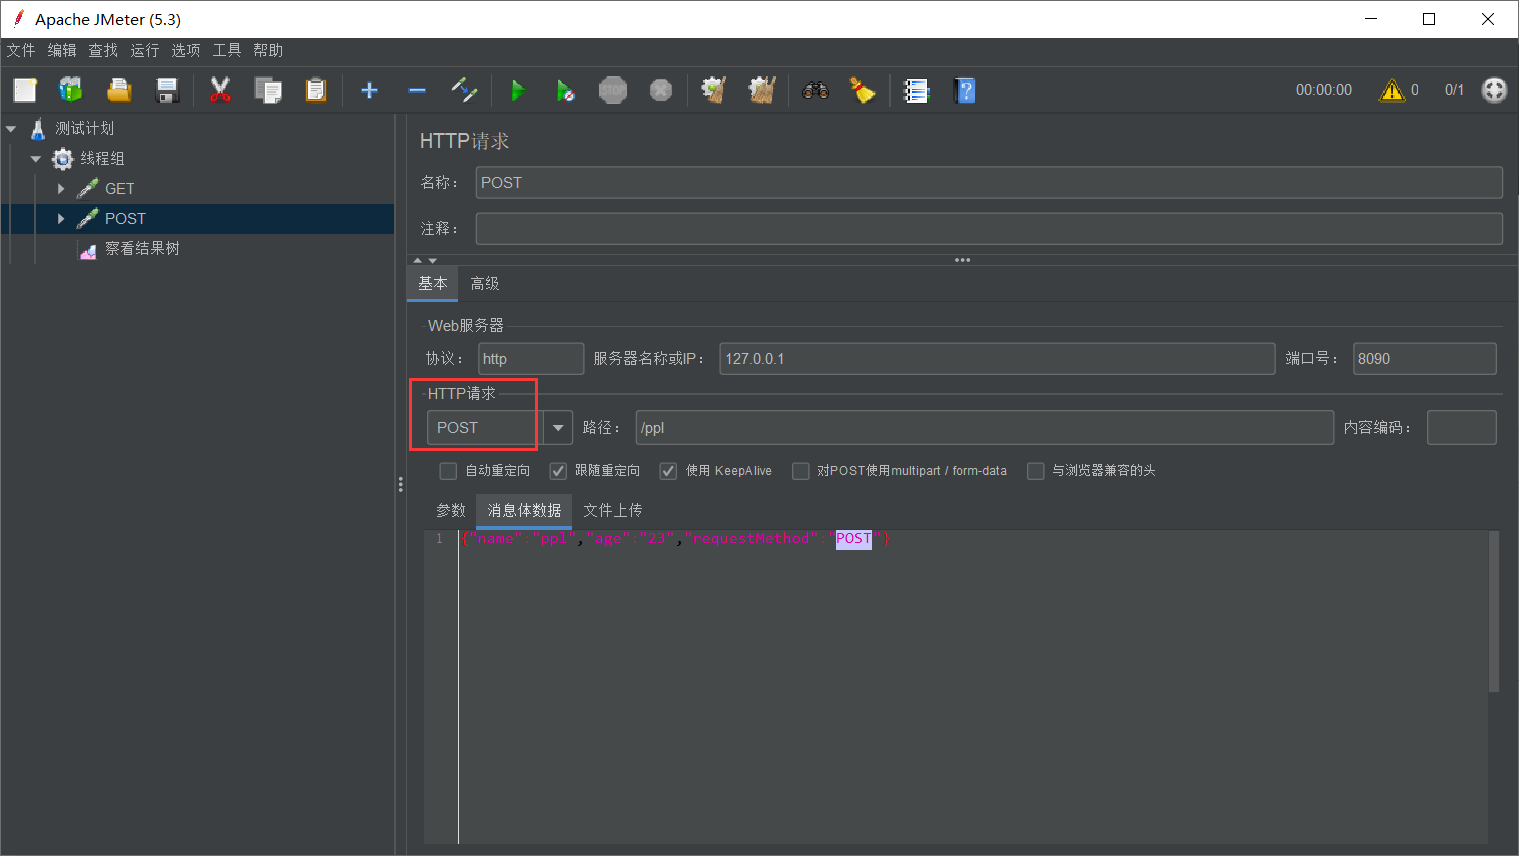Viewport: 1519px width, 856px height.
Task: Toggle the 使用 KeepAlive checkbox
Action: tap(668, 471)
